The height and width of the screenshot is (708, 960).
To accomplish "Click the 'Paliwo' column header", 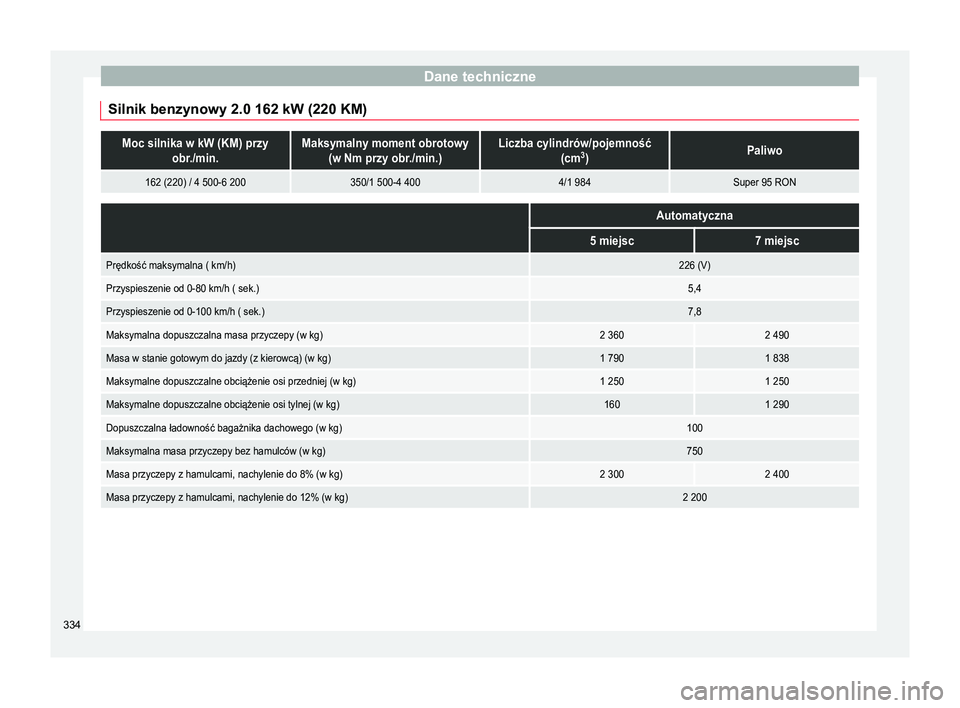I will (763, 151).
